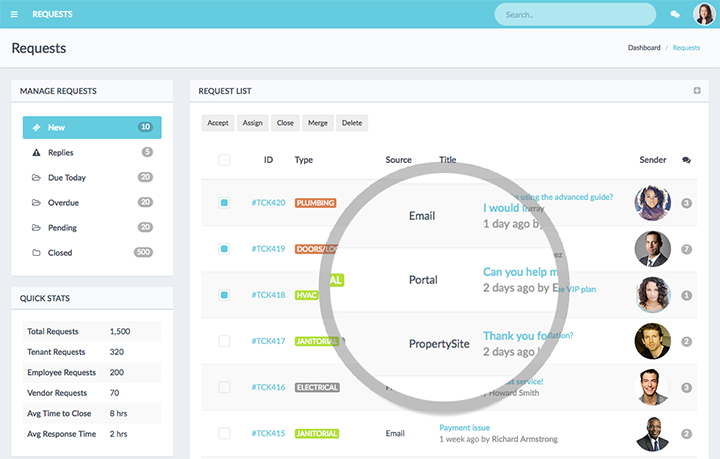Click the PLUMBING type tag
Screen dimensions: 720x459
point(315,203)
